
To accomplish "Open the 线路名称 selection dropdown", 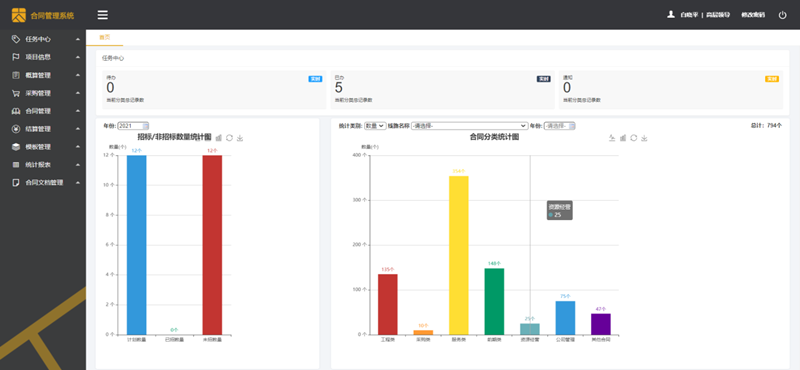I will pyautogui.click(x=469, y=126).
